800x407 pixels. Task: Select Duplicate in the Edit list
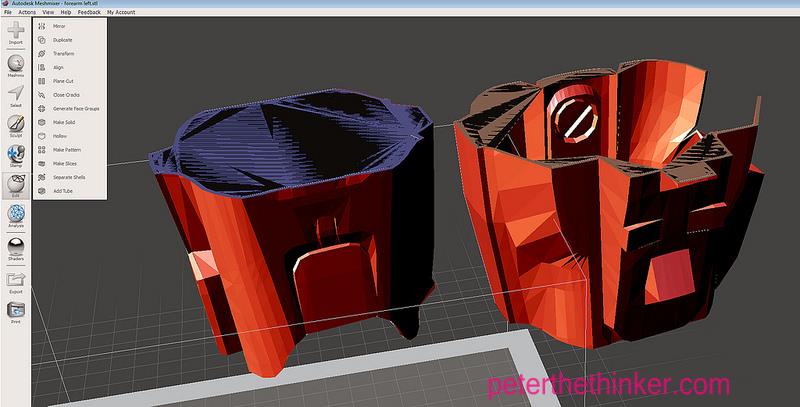[x=70, y=40]
